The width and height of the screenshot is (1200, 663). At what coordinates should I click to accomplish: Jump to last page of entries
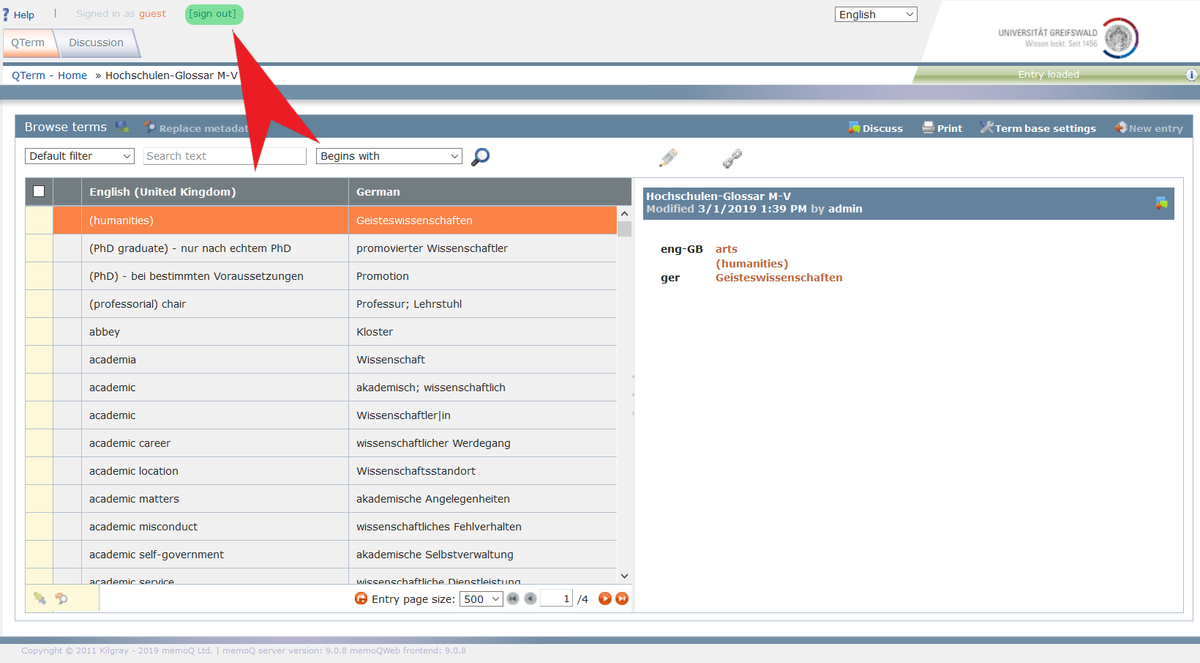tap(622, 599)
